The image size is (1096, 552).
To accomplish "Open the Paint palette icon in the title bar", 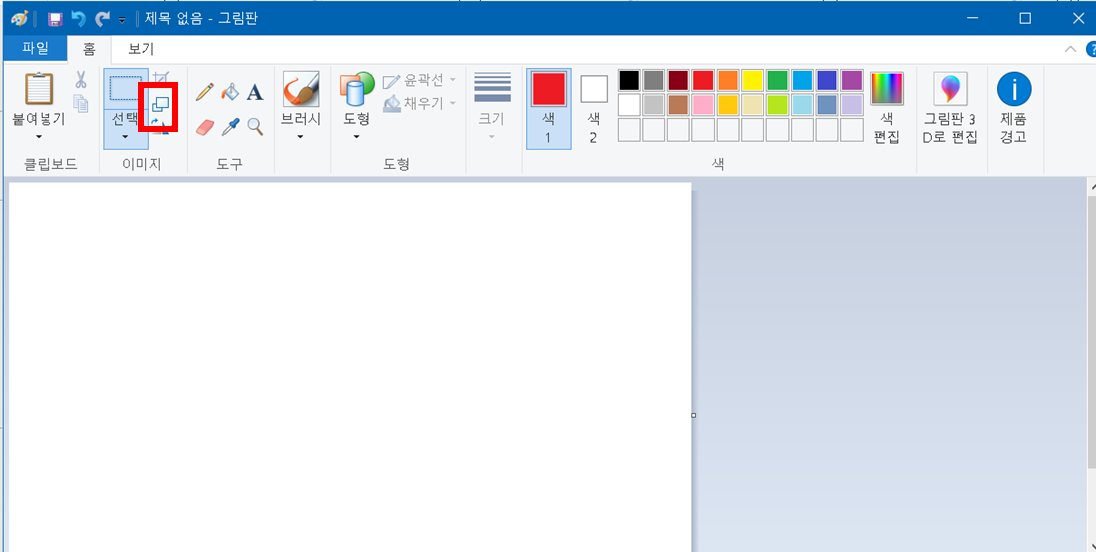I will coord(19,19).
